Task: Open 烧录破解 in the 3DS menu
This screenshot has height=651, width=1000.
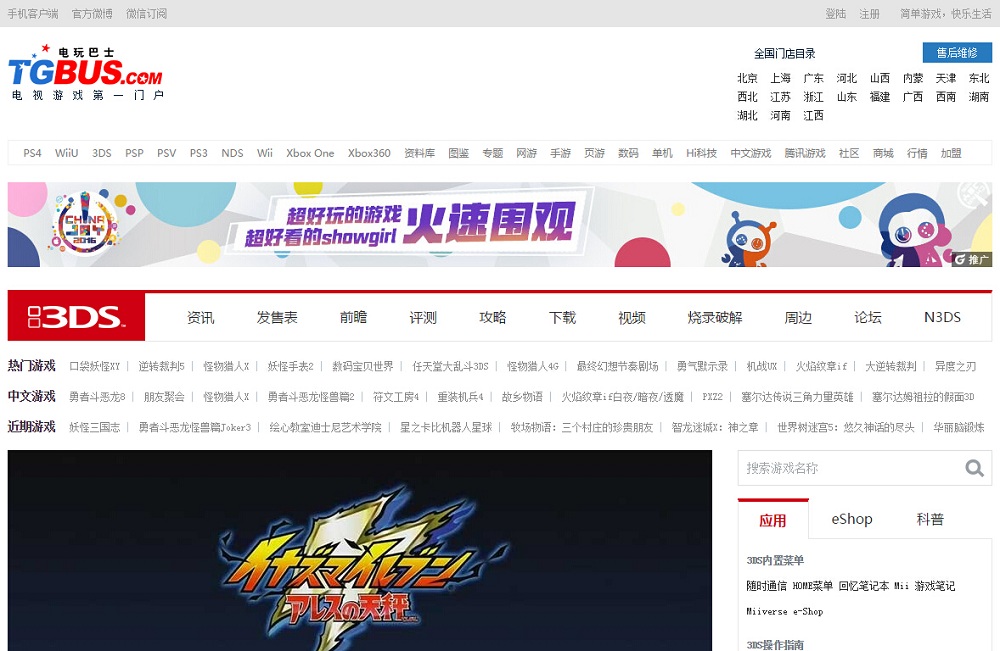Action: (x=715, y=318)
